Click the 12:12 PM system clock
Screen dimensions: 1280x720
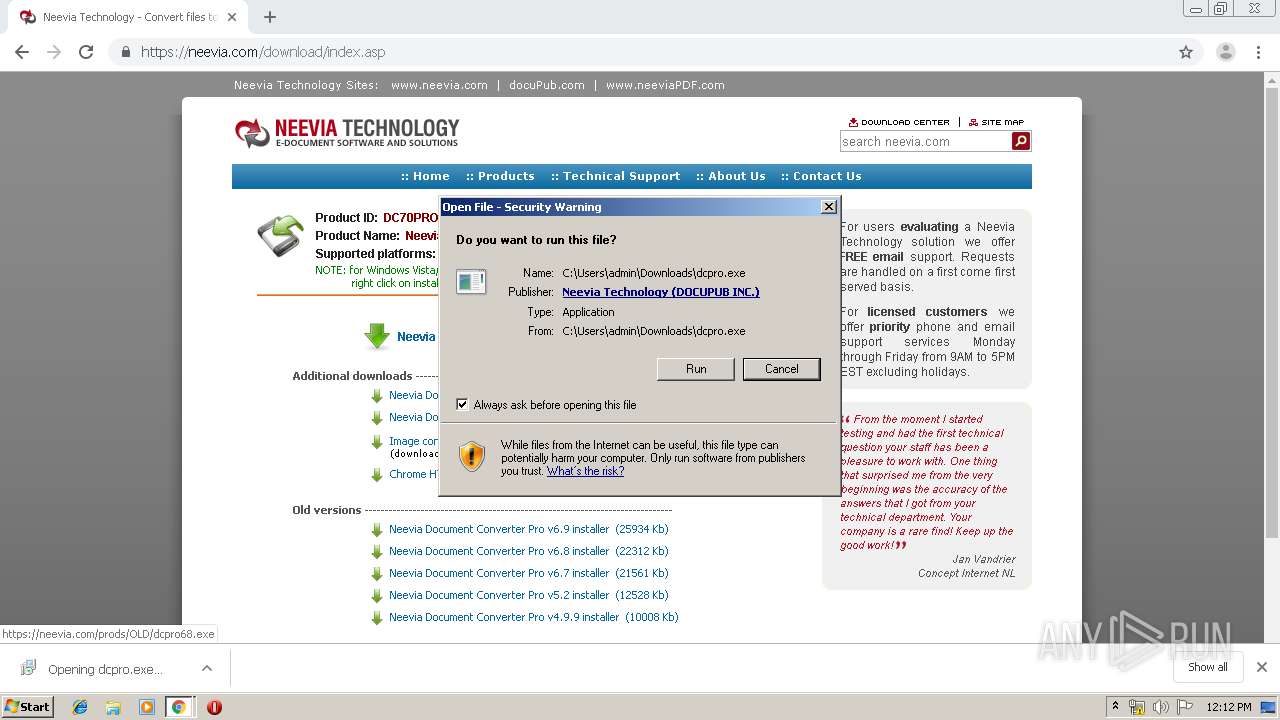pyautogui.click(x=1229, y=707)
